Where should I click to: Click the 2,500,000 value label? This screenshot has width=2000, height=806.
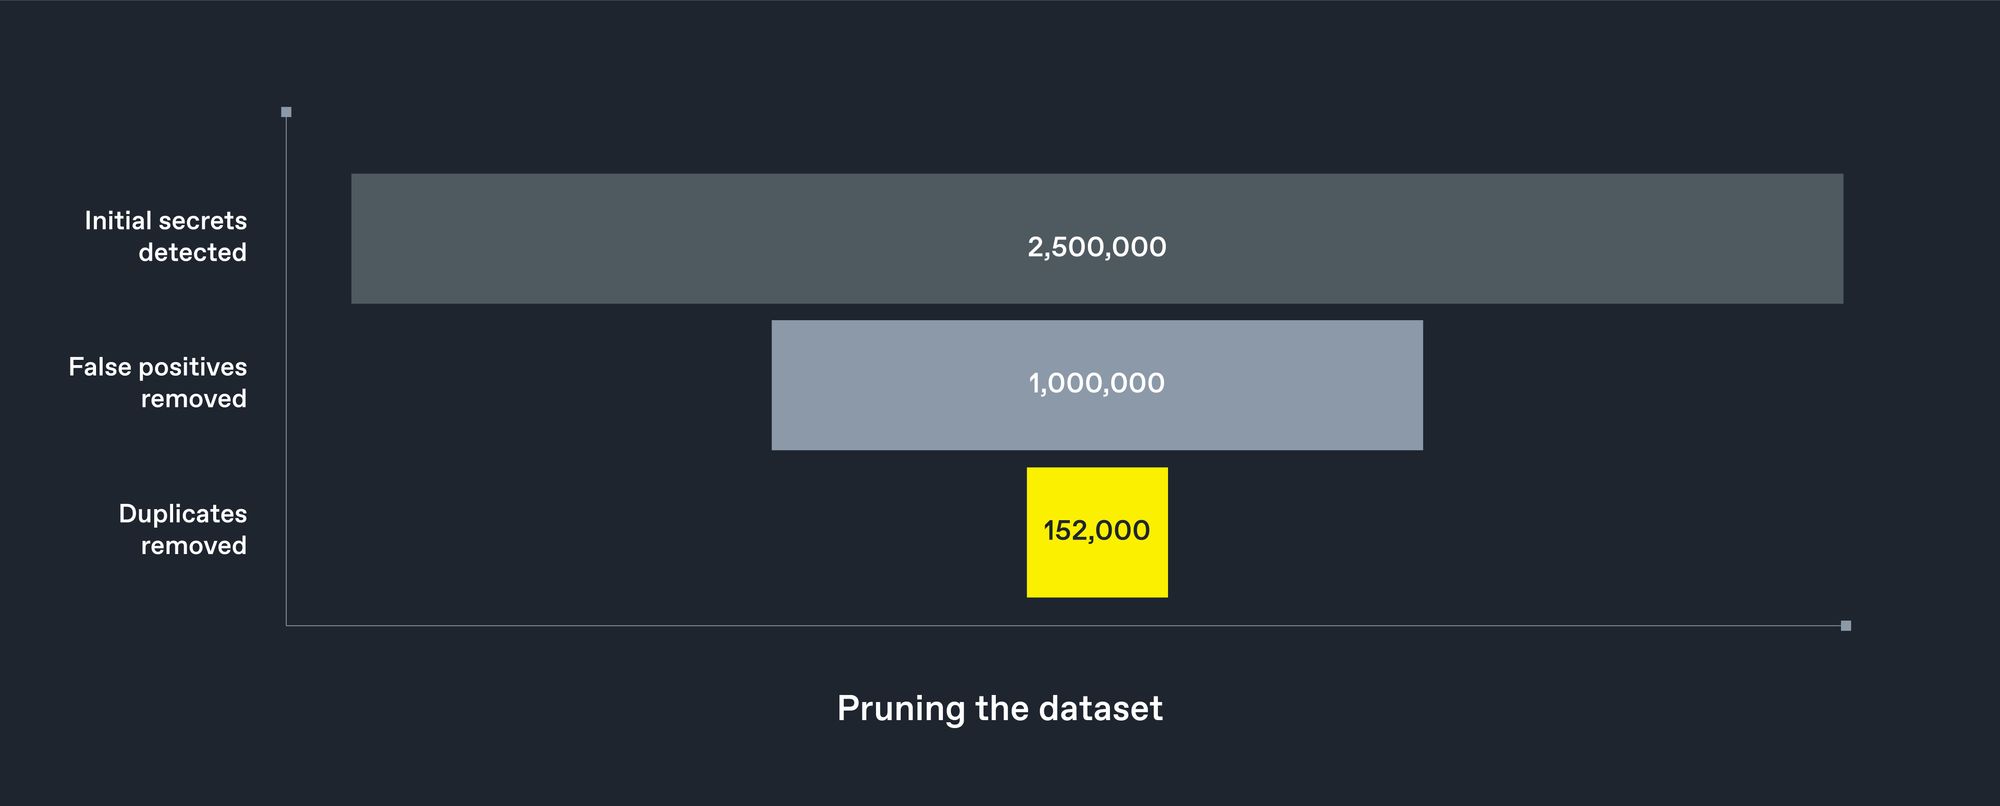(1097, 247)
